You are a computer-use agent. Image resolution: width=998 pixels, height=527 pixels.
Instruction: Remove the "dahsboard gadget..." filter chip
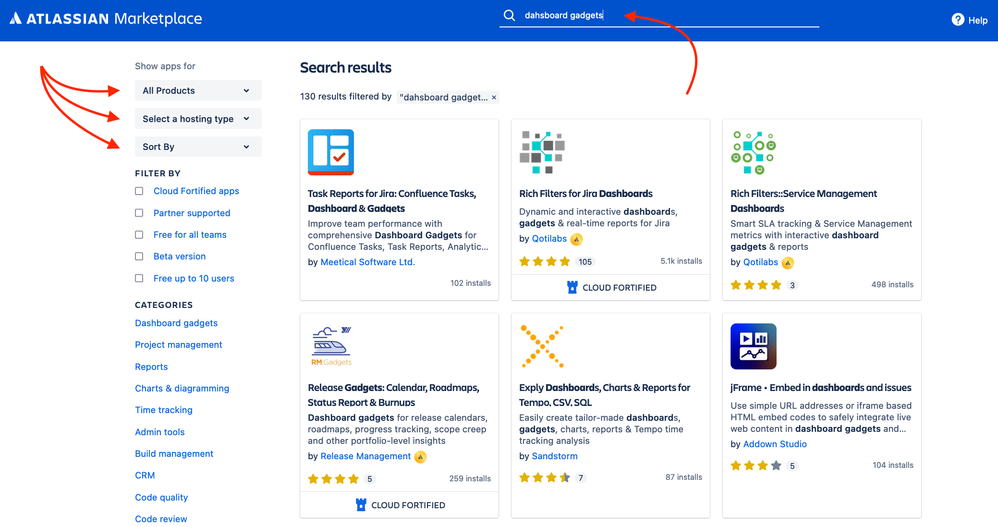(x=494, y=97)
